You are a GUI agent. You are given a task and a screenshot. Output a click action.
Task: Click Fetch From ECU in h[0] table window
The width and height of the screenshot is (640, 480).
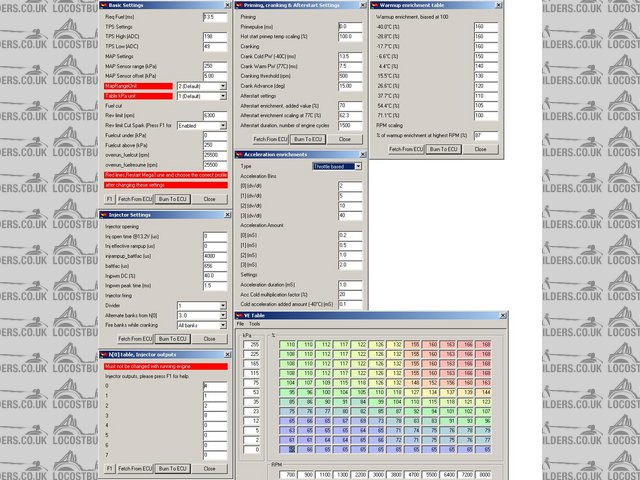[x=135, y=469]
